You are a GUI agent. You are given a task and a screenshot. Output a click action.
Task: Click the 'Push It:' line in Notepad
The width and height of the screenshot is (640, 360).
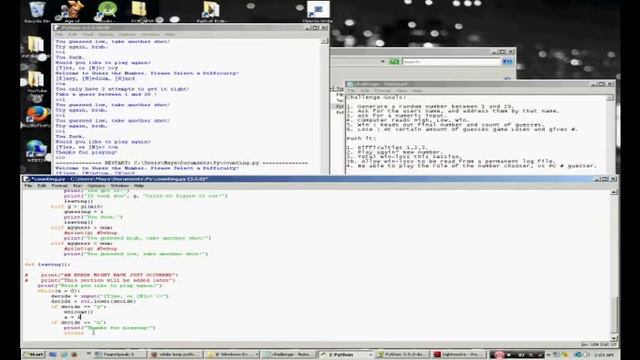click(x=360, y=138)
